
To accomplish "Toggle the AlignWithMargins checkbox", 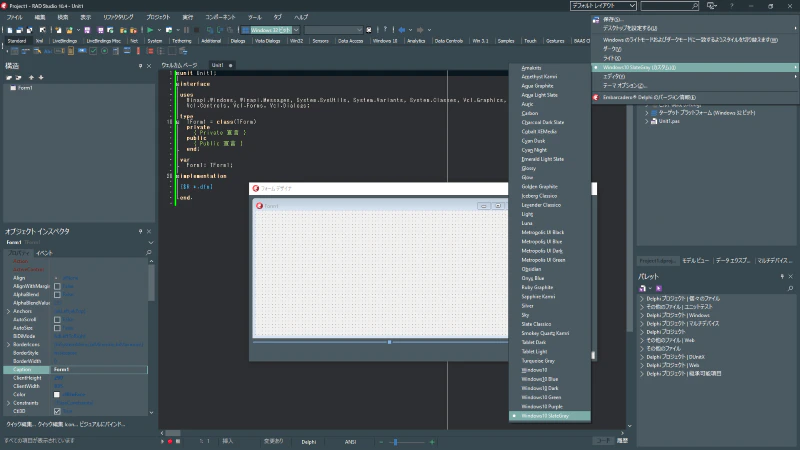I will [57, 286].
